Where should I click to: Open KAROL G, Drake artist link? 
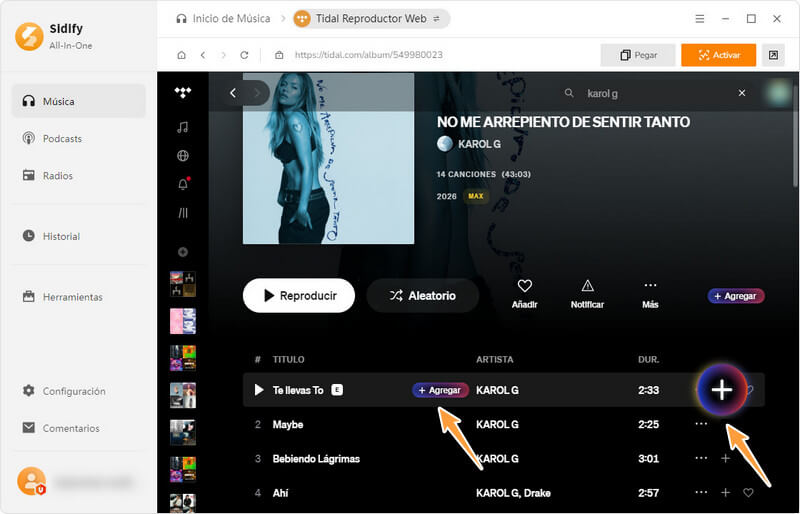click(513, 493)
